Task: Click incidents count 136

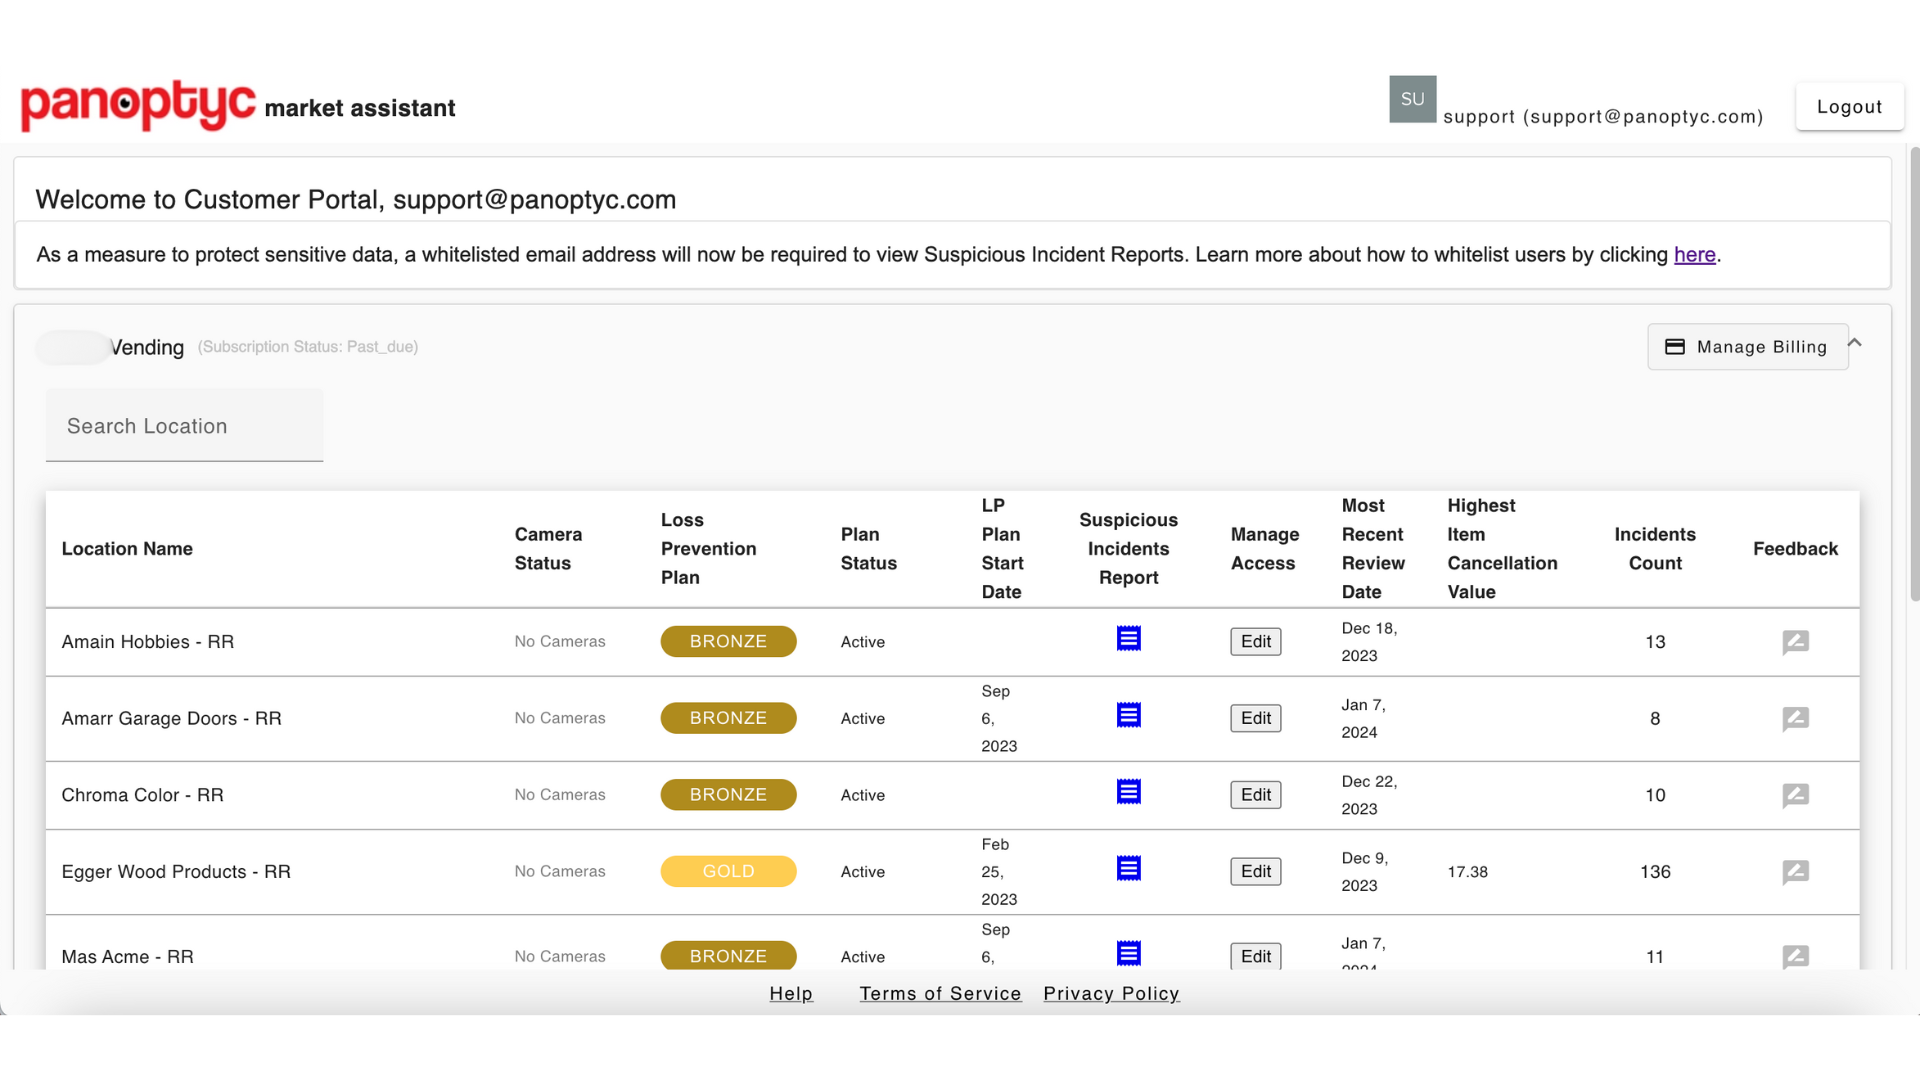Action: (1655, 872)
